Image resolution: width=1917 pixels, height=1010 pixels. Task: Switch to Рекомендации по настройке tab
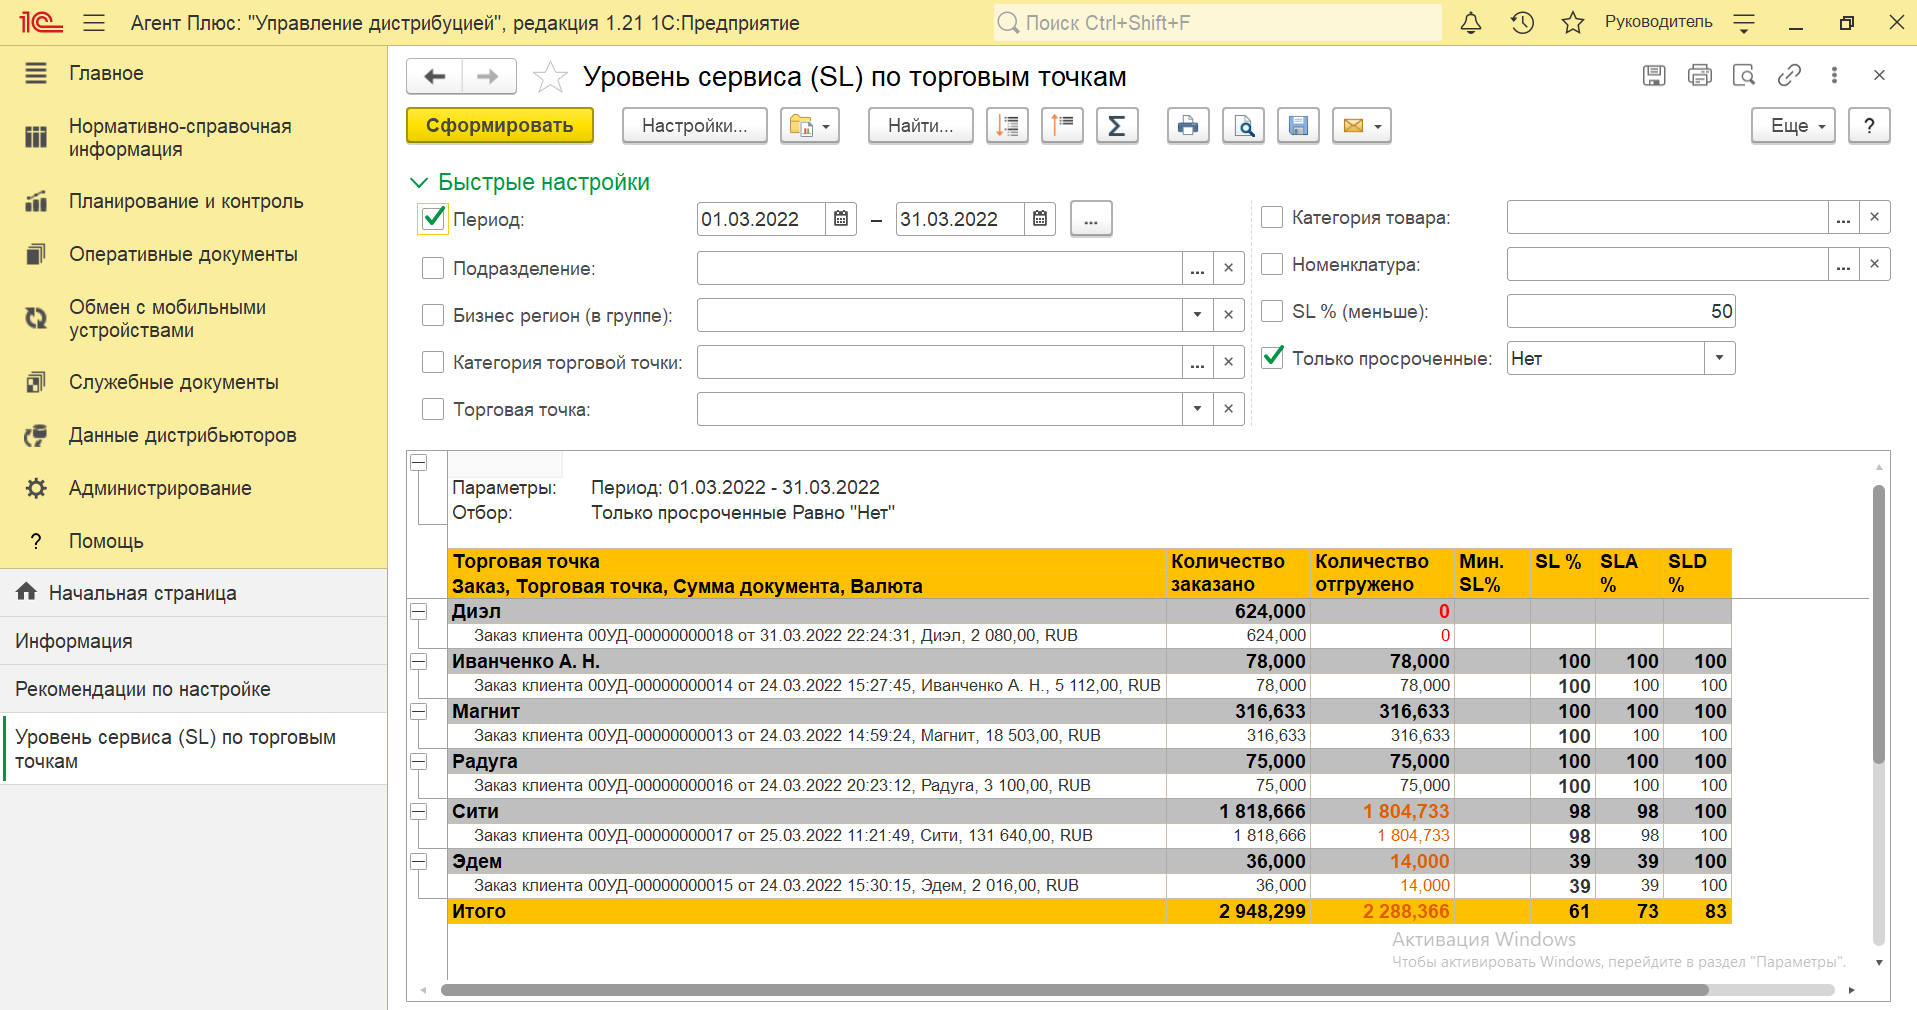(193, 689)
